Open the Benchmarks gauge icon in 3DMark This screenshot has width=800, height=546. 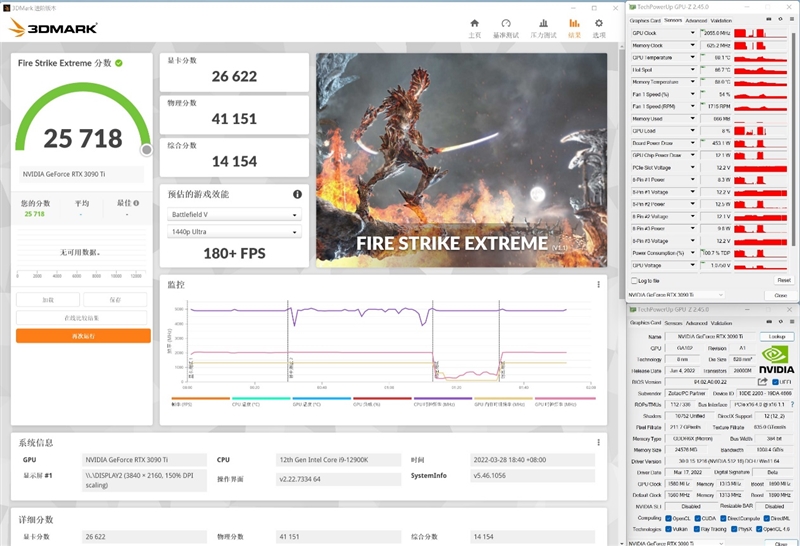tap(506, 23)
